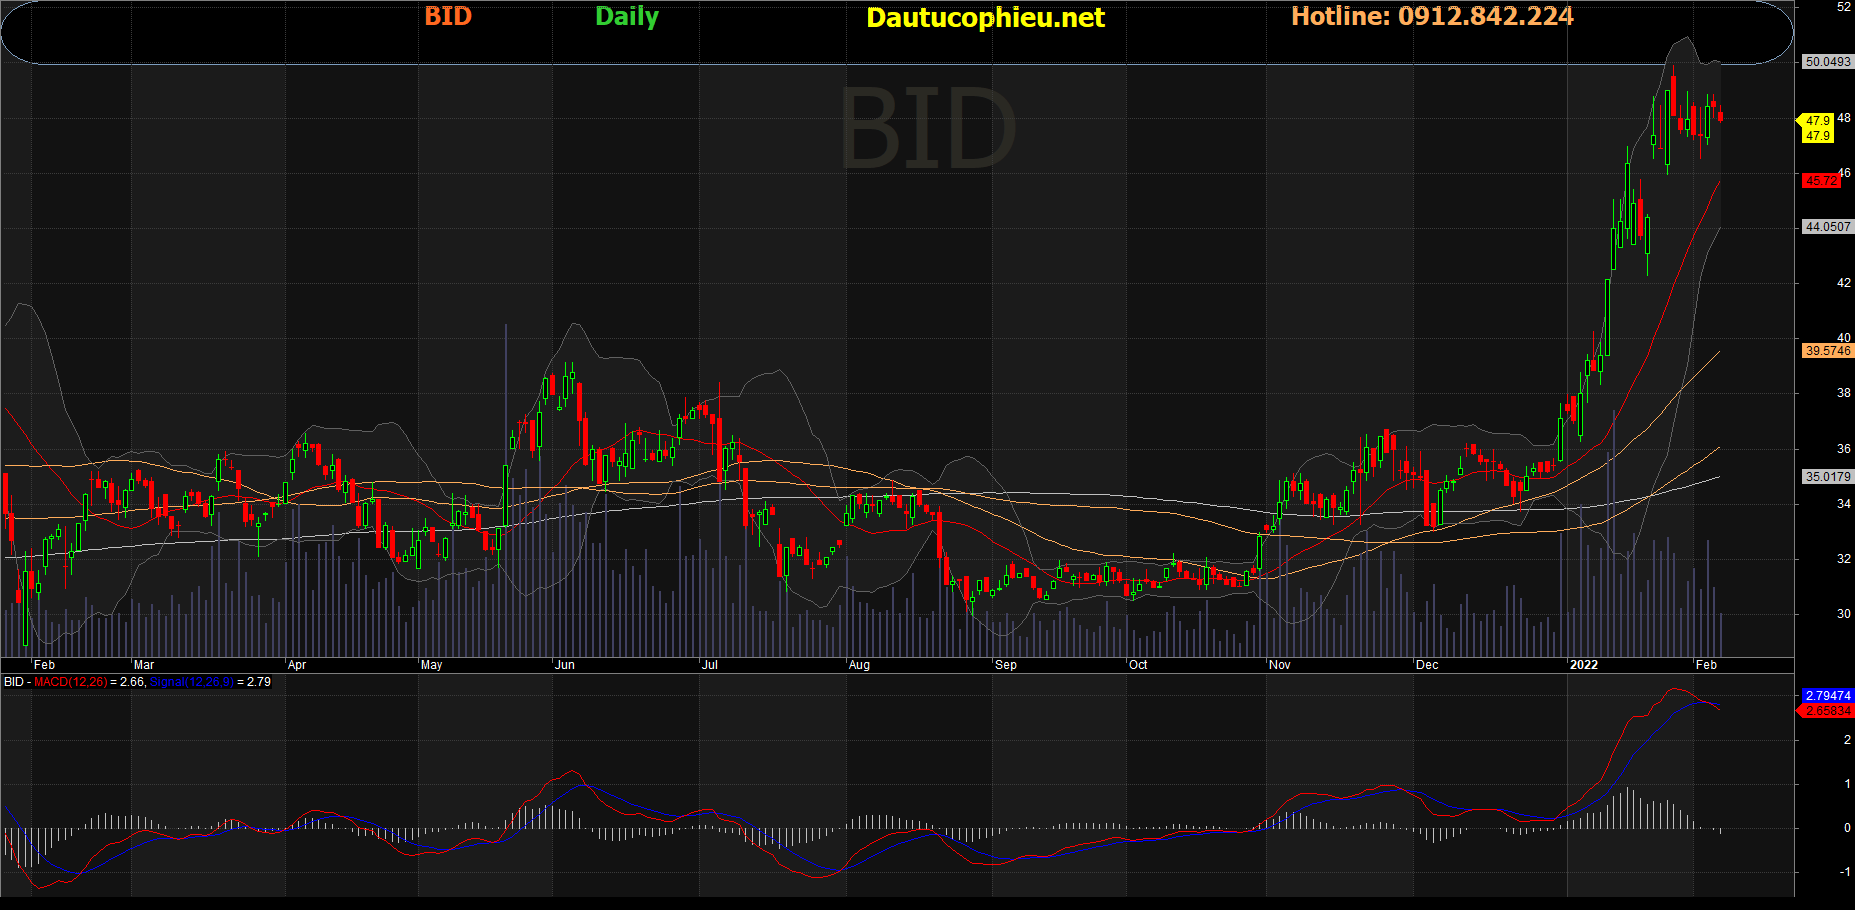The width and height of the screenshot is (1855, 910).
Task: Click the red 2.65834 MACD value label
Action: click(x=1828, y=711)
